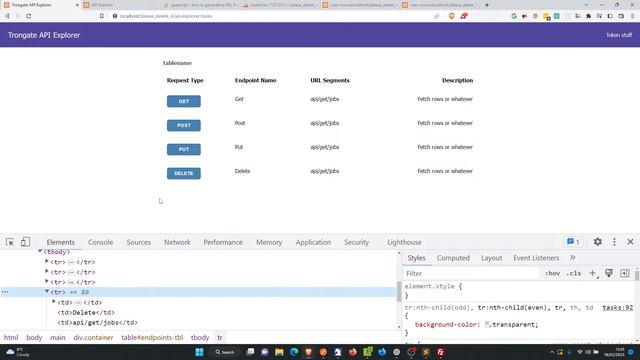Open the issues counter badge showing 1
The width and height of the screenshot is (640, 360).
click(573, 242)
